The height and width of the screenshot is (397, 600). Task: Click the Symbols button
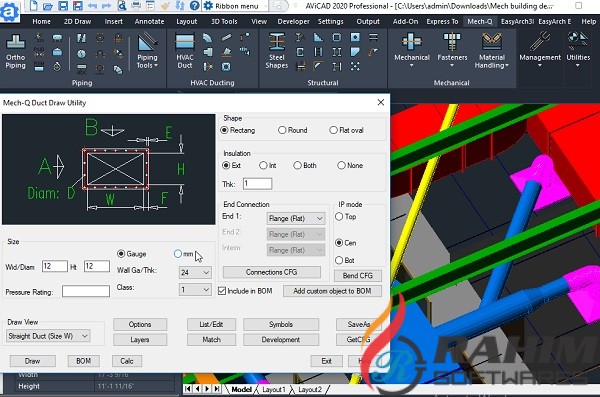pos(281,324)
